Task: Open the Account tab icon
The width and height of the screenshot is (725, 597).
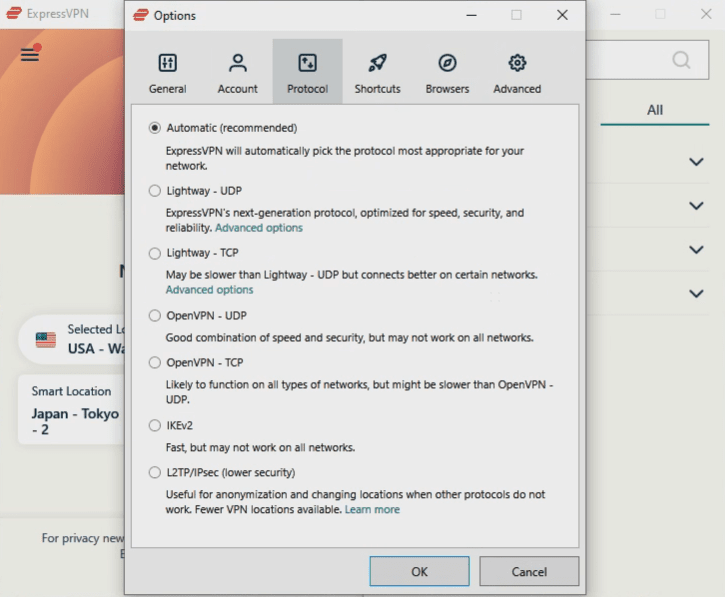Action: pyautogui.click(x=238, y=63)
